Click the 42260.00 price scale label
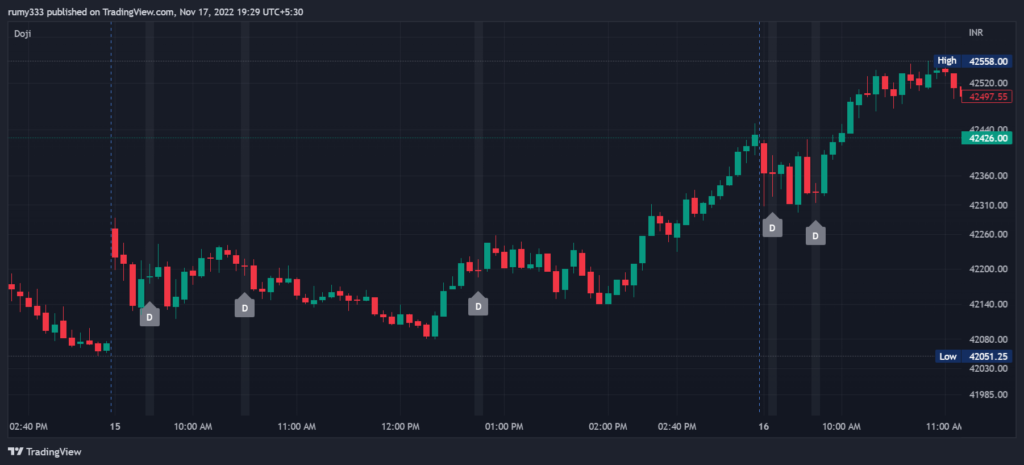 pyautogui.click(x=989, y=234)
